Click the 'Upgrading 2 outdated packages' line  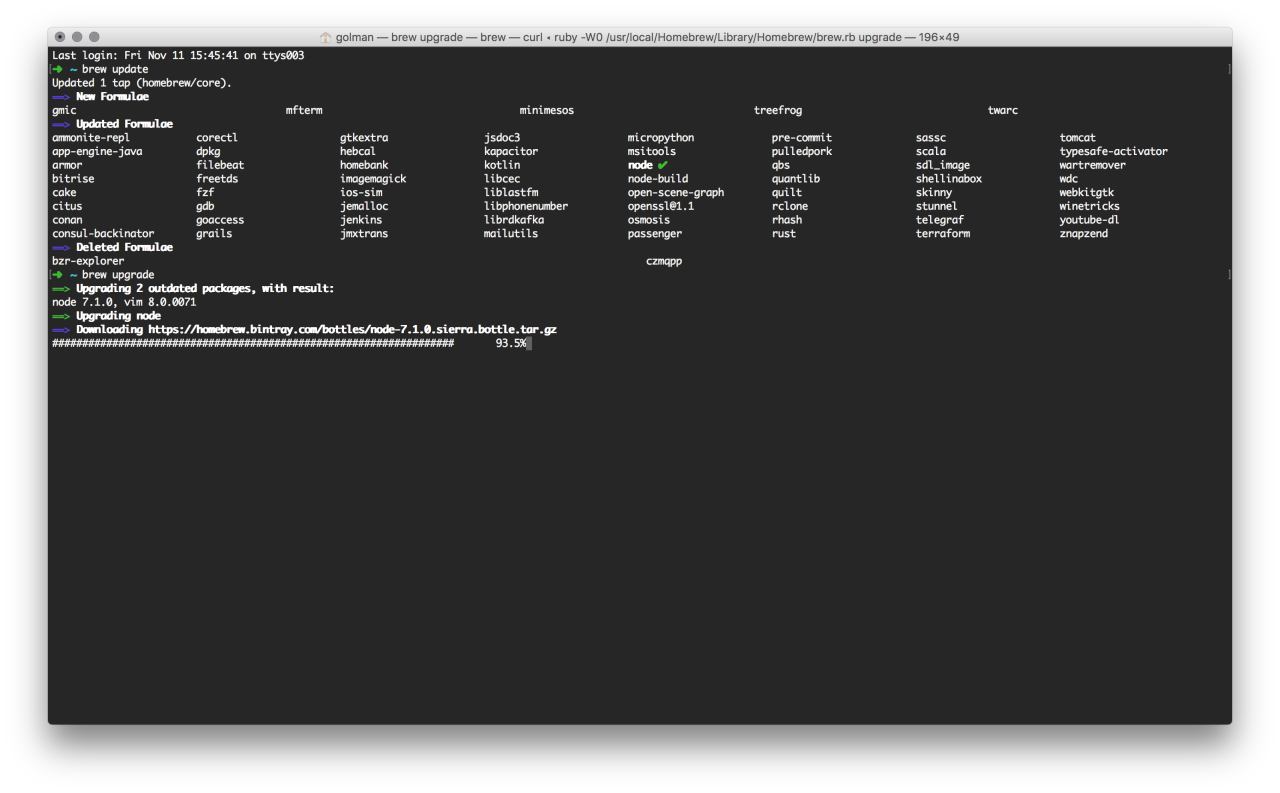(x=205, y=288)
